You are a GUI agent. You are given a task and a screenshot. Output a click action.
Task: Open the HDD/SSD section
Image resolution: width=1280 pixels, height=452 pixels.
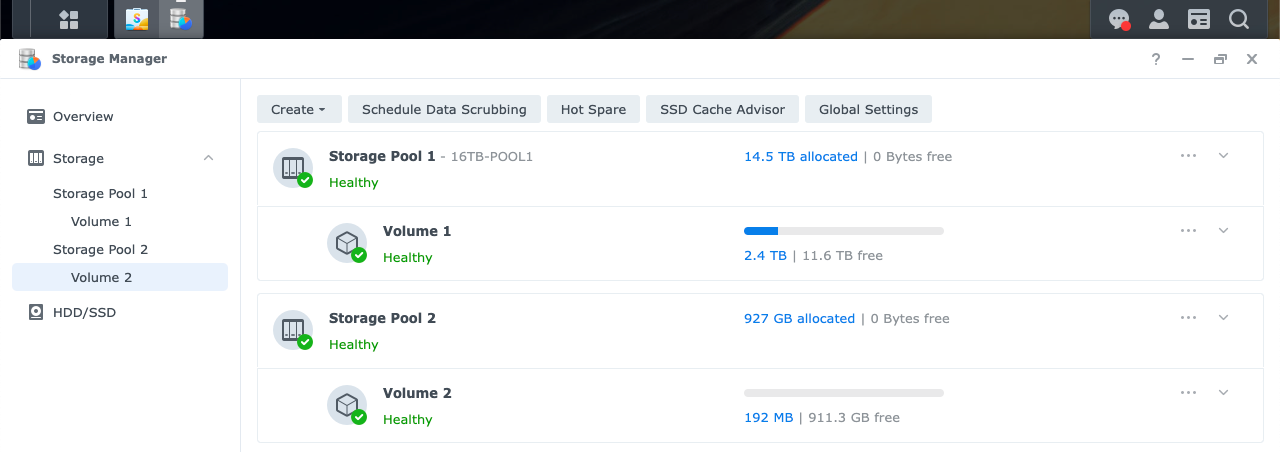click(84, 312)
